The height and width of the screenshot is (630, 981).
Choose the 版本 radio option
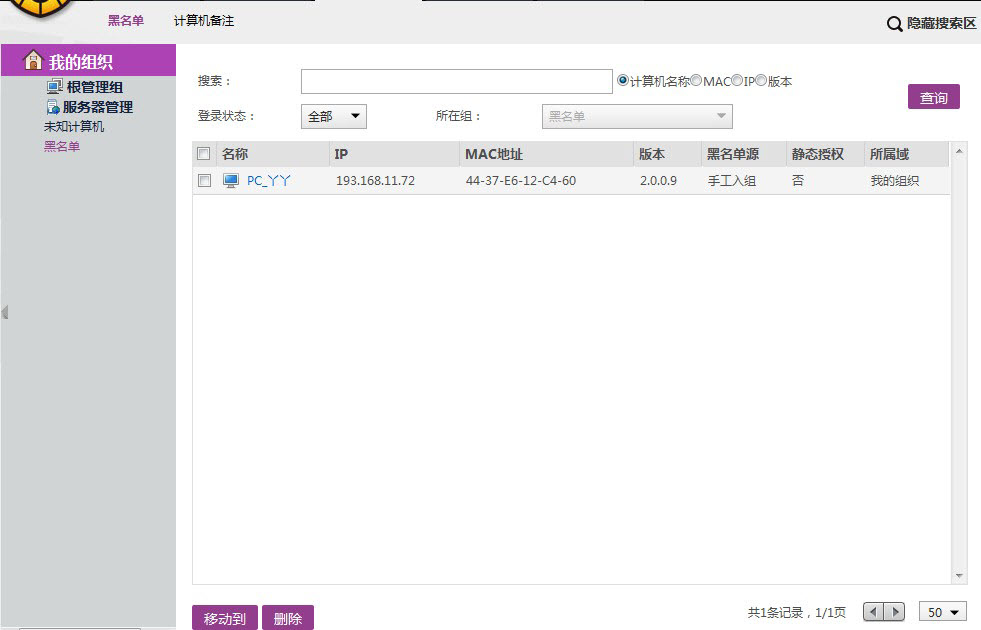[x=761, y=81]
